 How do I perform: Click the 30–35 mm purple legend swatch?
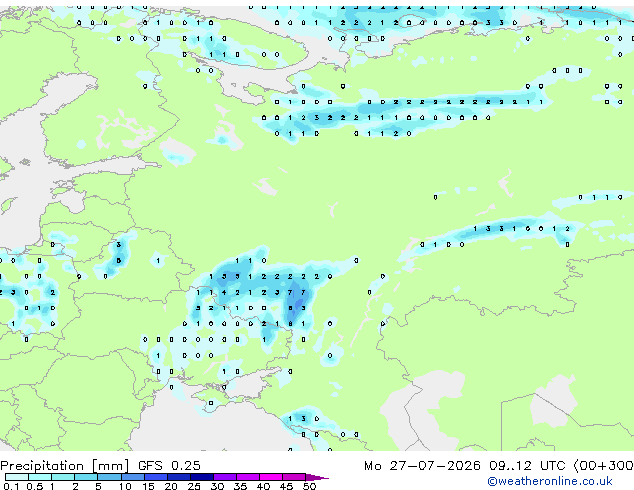pyautogui.click(x=225, y=477)
